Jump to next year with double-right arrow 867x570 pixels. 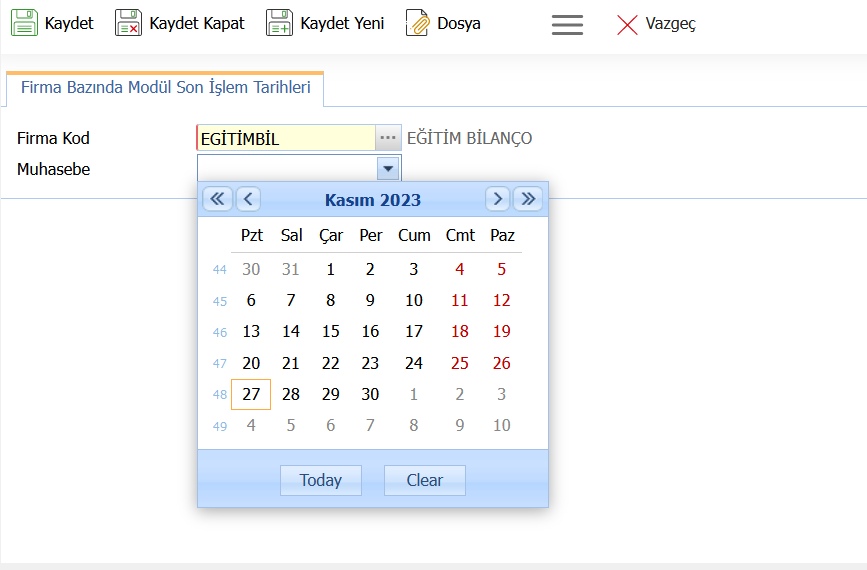tap(528, 199)
